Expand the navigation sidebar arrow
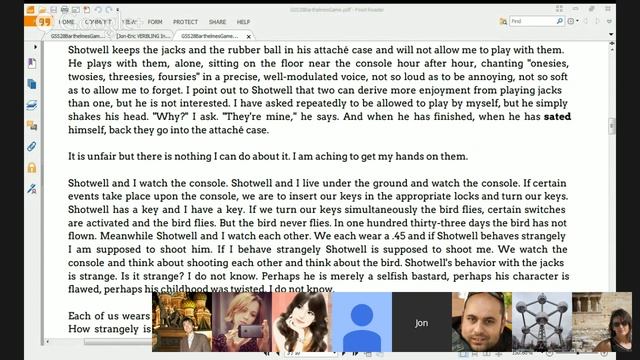640x360 pixels. (x=36, y=47)
